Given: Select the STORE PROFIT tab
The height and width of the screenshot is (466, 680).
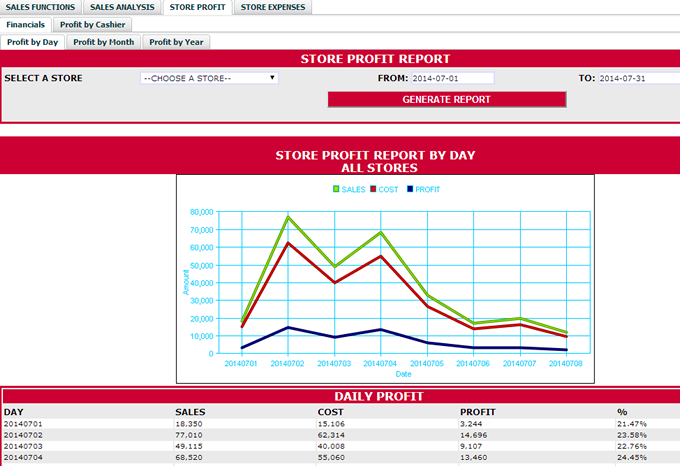Looking at the screenshot, I should (198, 7).
